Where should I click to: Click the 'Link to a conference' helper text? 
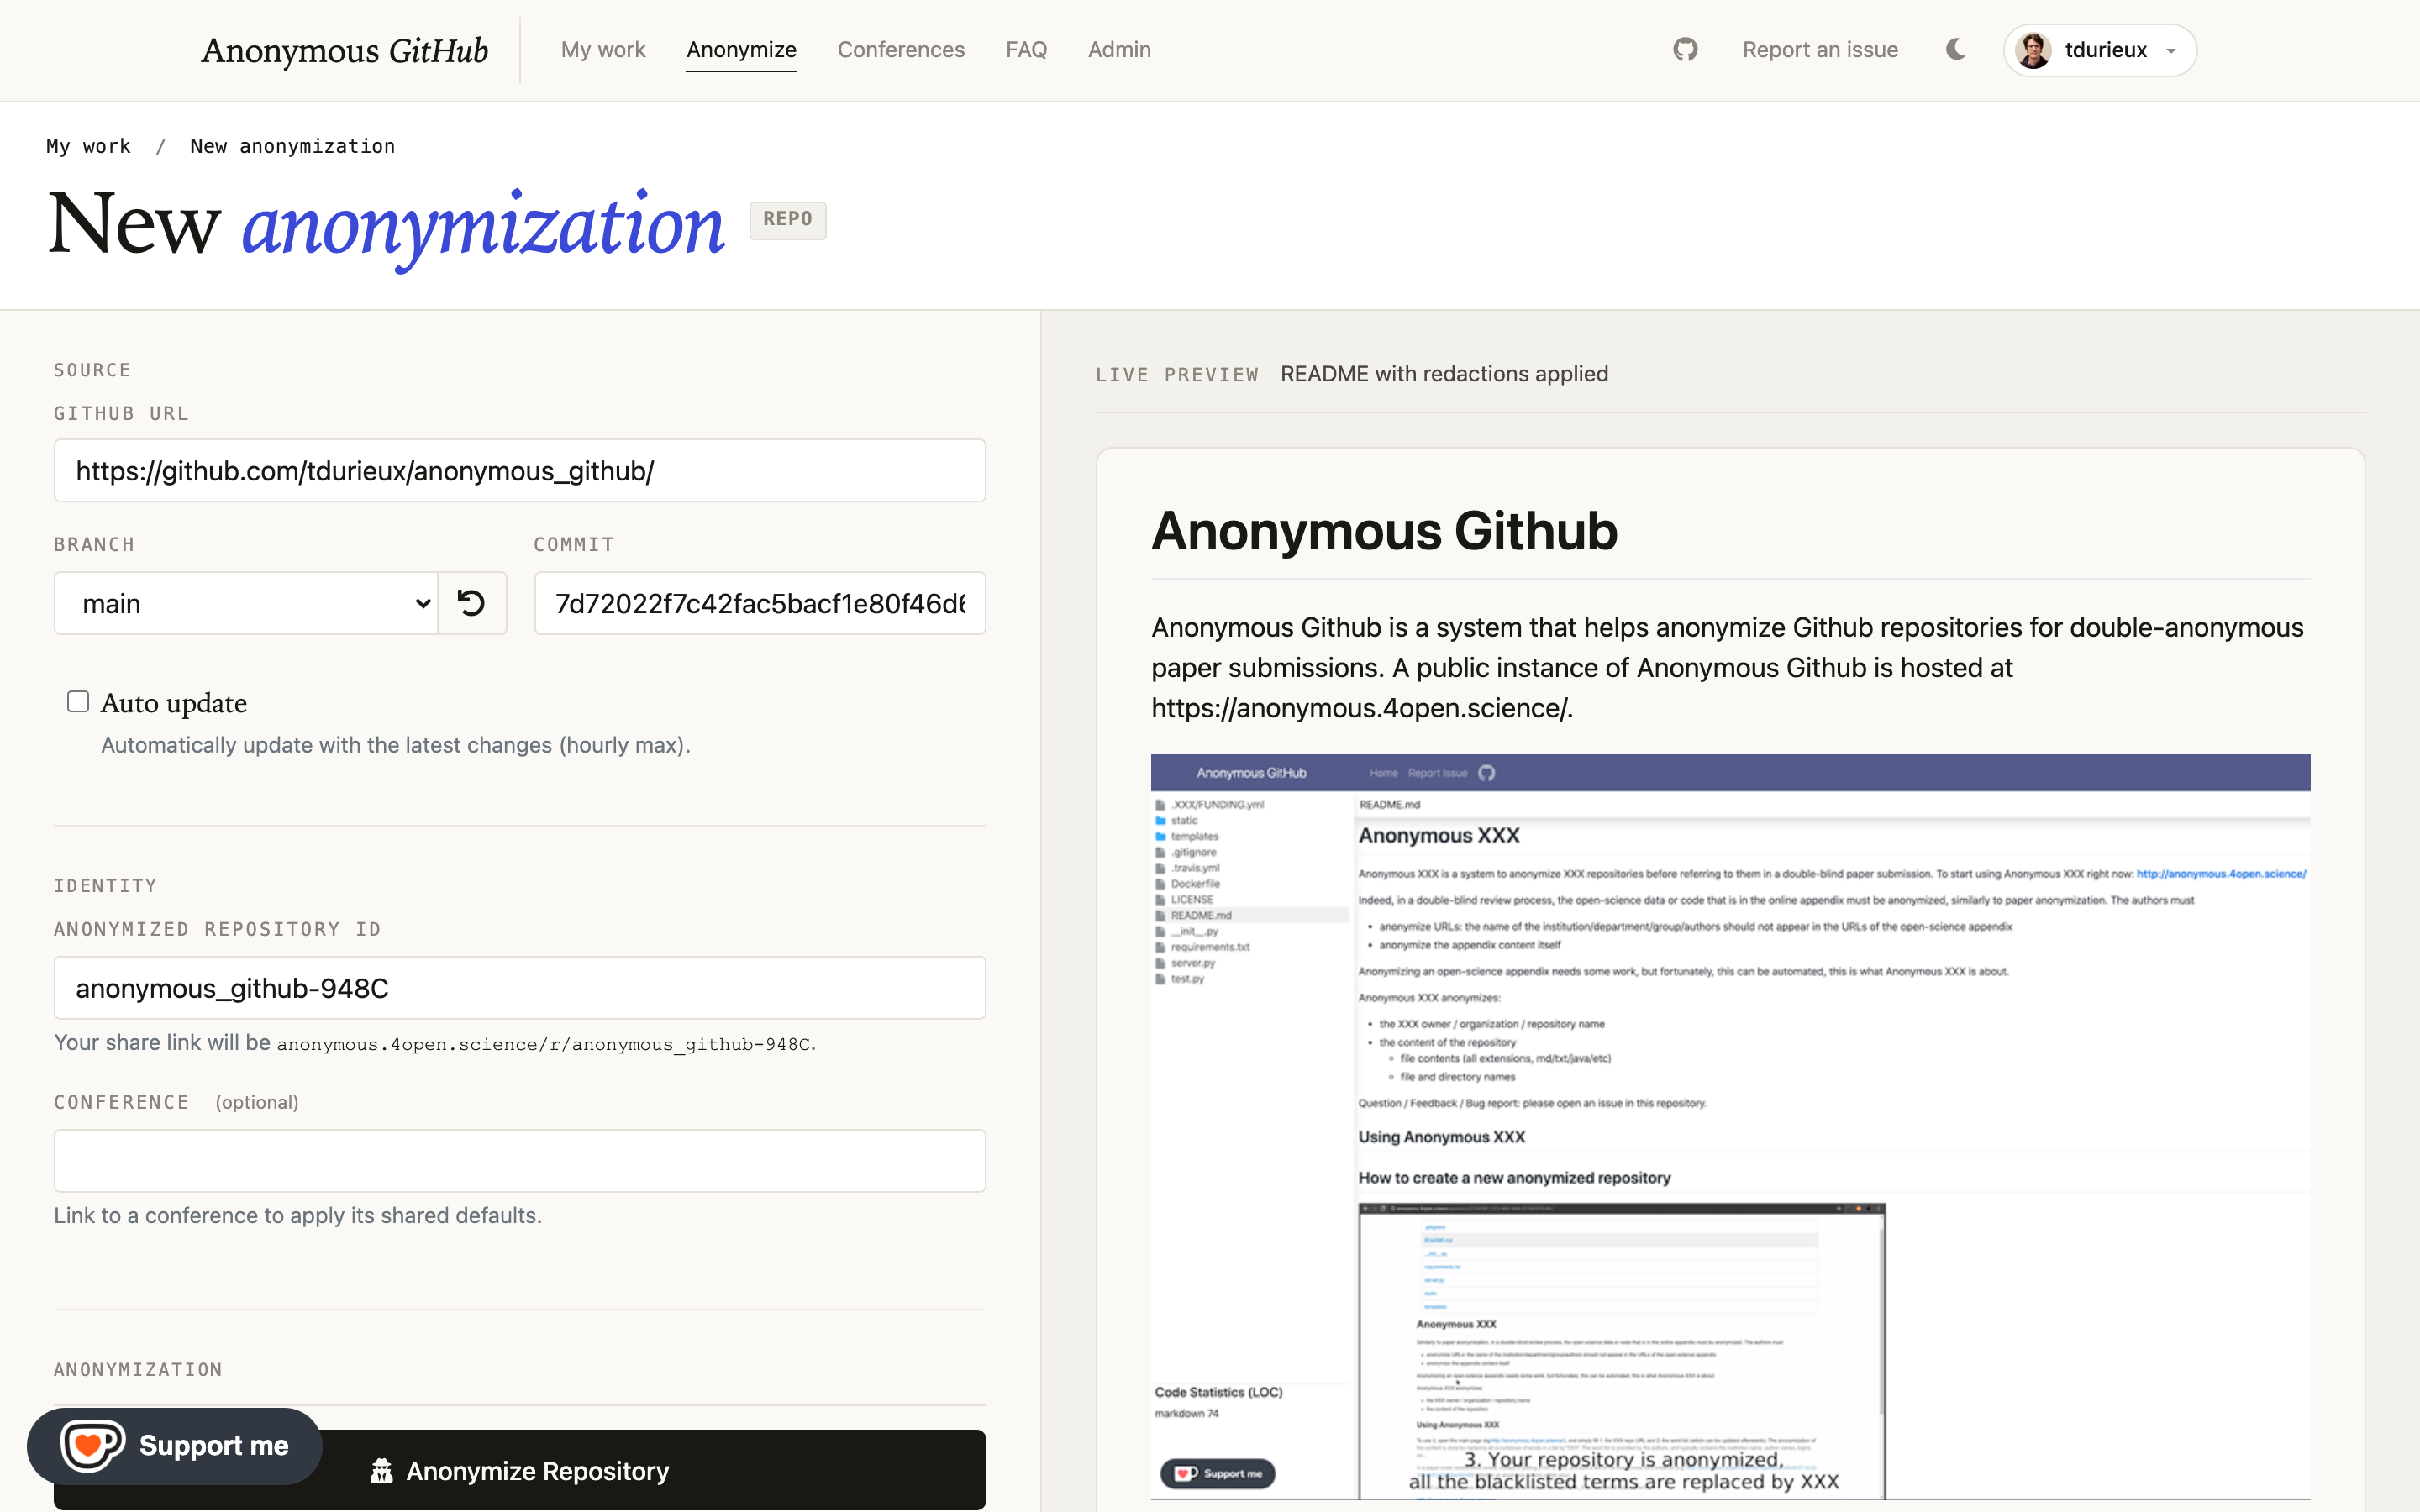coord(298,1215)
